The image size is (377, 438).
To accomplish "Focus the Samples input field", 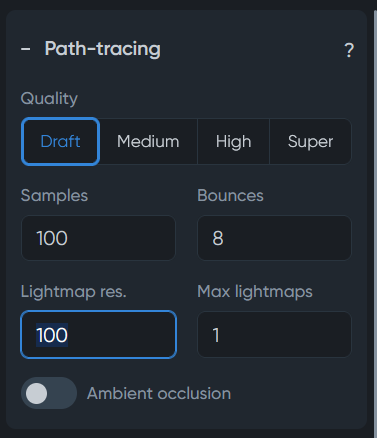I will 98,238.
